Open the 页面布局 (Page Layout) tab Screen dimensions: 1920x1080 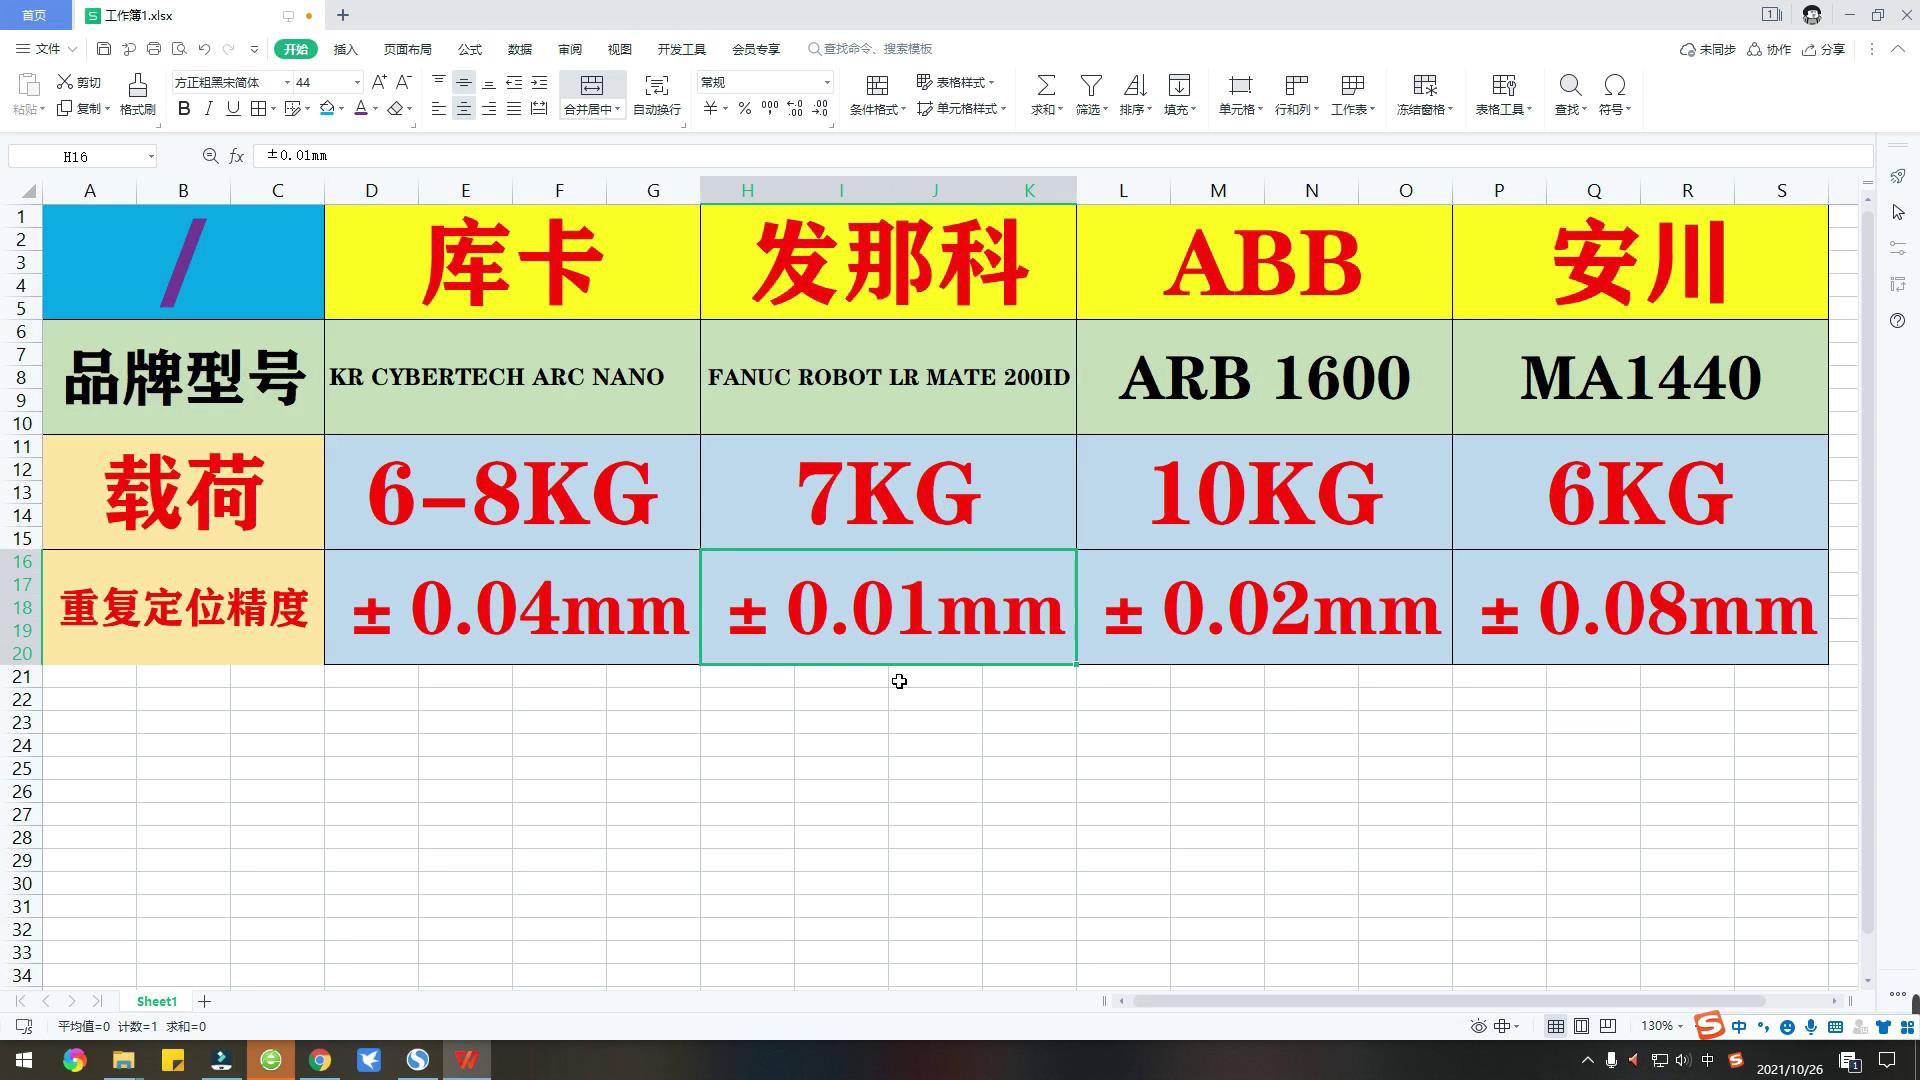[408, 49]
